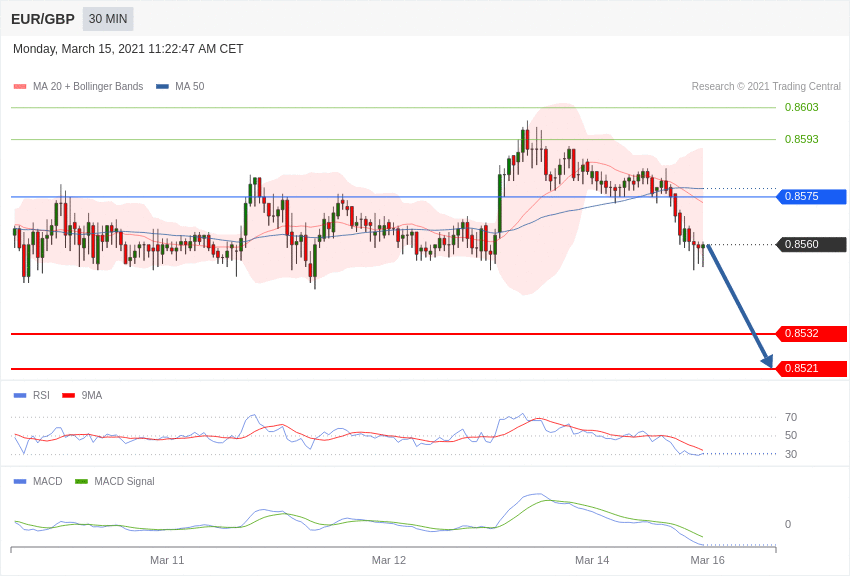Click the RSI legend label
Viewport: 850px width, 576px height.
point(41,396)
